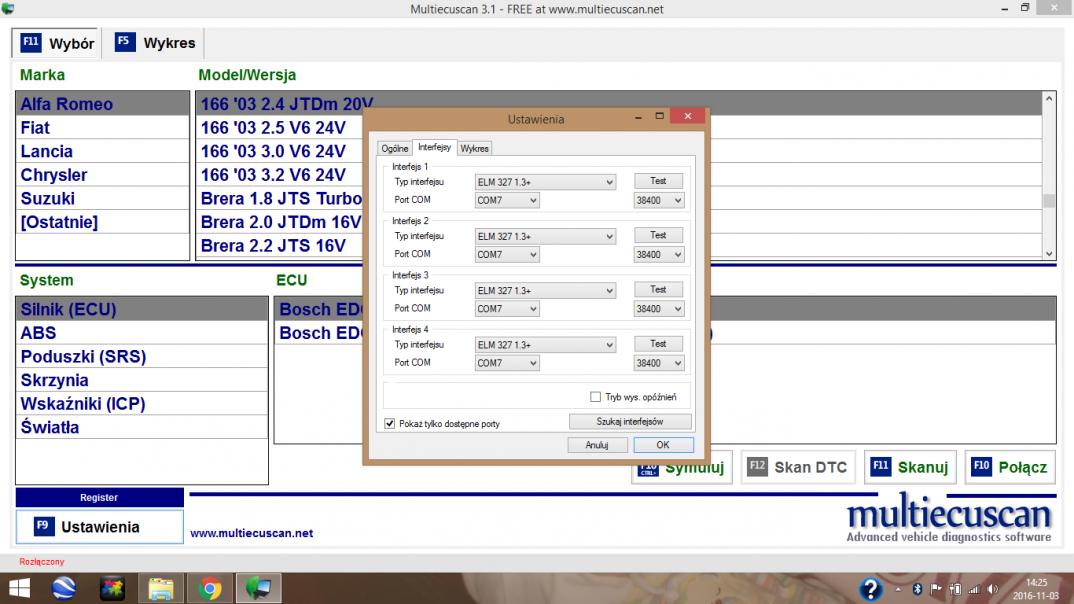Click Test button for Interfejs 3
1074x604 pixels.
point(658,289)
